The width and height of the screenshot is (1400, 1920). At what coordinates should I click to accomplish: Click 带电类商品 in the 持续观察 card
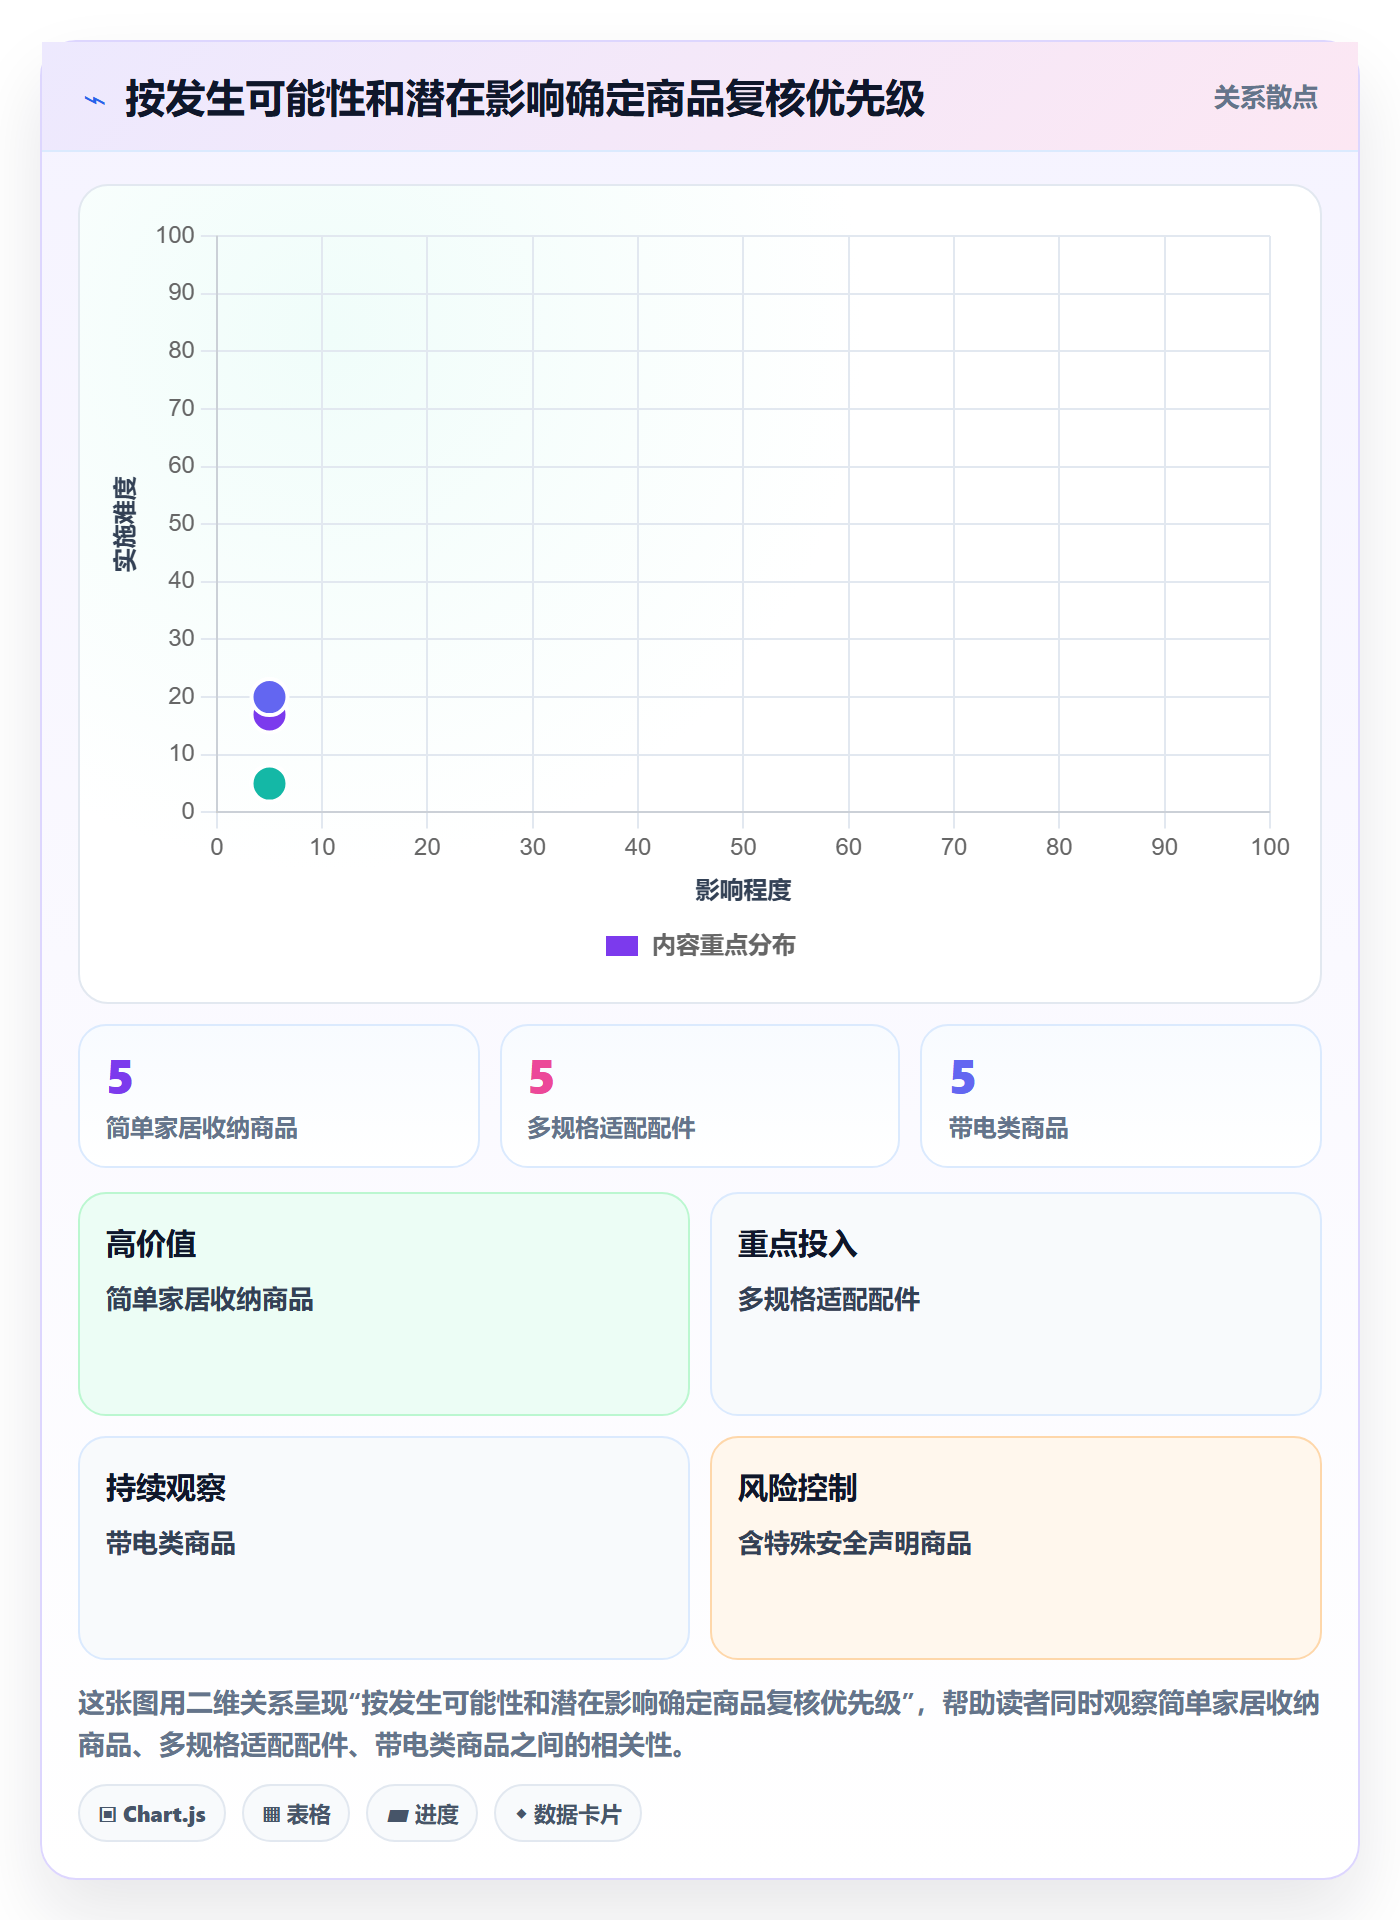pyautogui.click(x=171, y=1544)
